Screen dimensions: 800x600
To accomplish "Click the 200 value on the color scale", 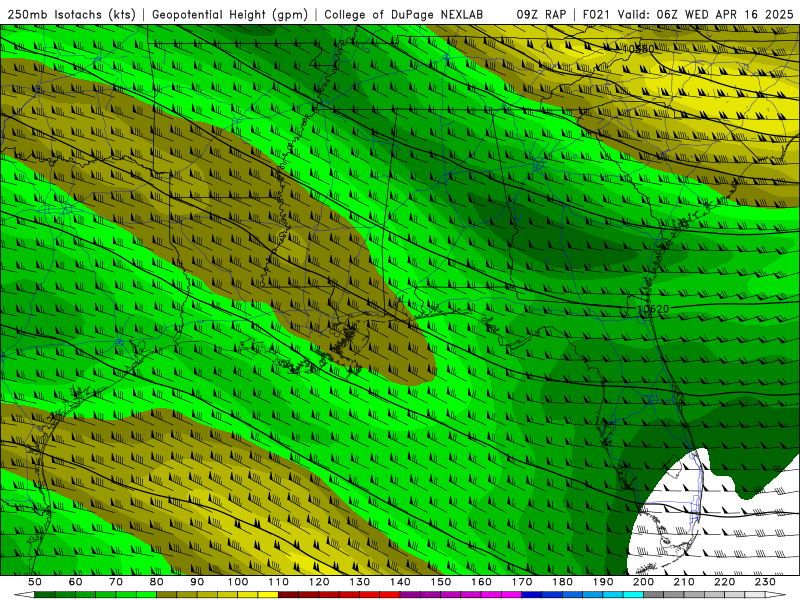I will coord(643,582).
